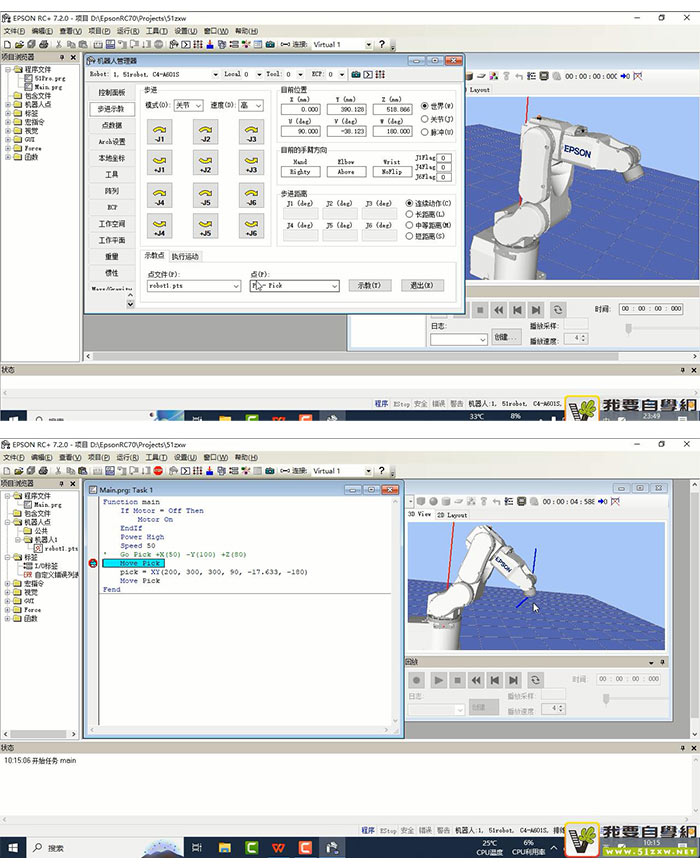Viewport: 700px width, 866px height.
Task: Jog joint with the -J1 button
Action: [160, 133]
